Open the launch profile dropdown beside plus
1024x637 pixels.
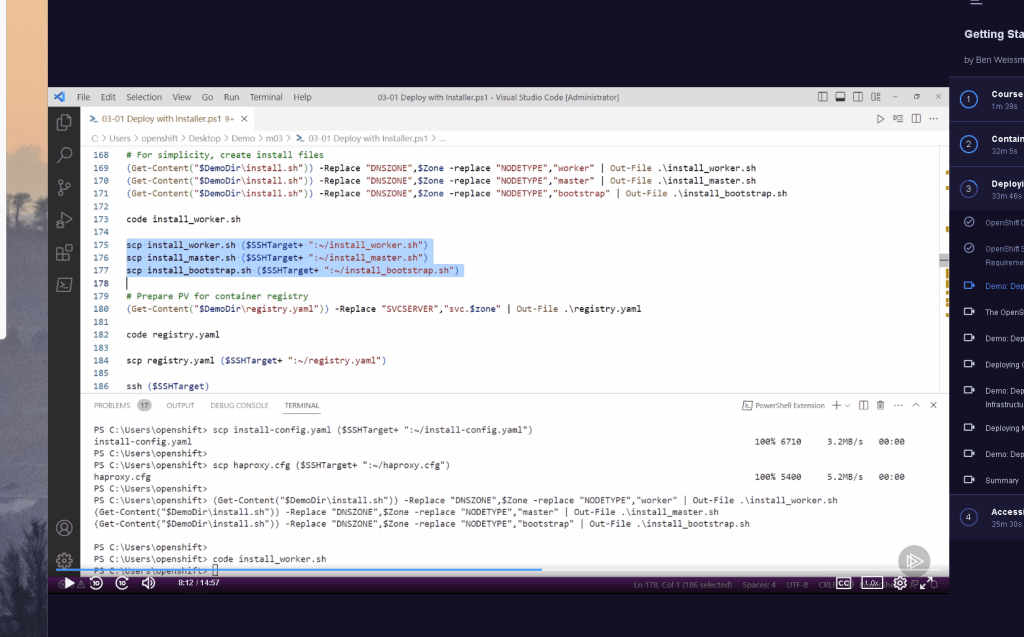pyautogui.click(x=848, y=406)
